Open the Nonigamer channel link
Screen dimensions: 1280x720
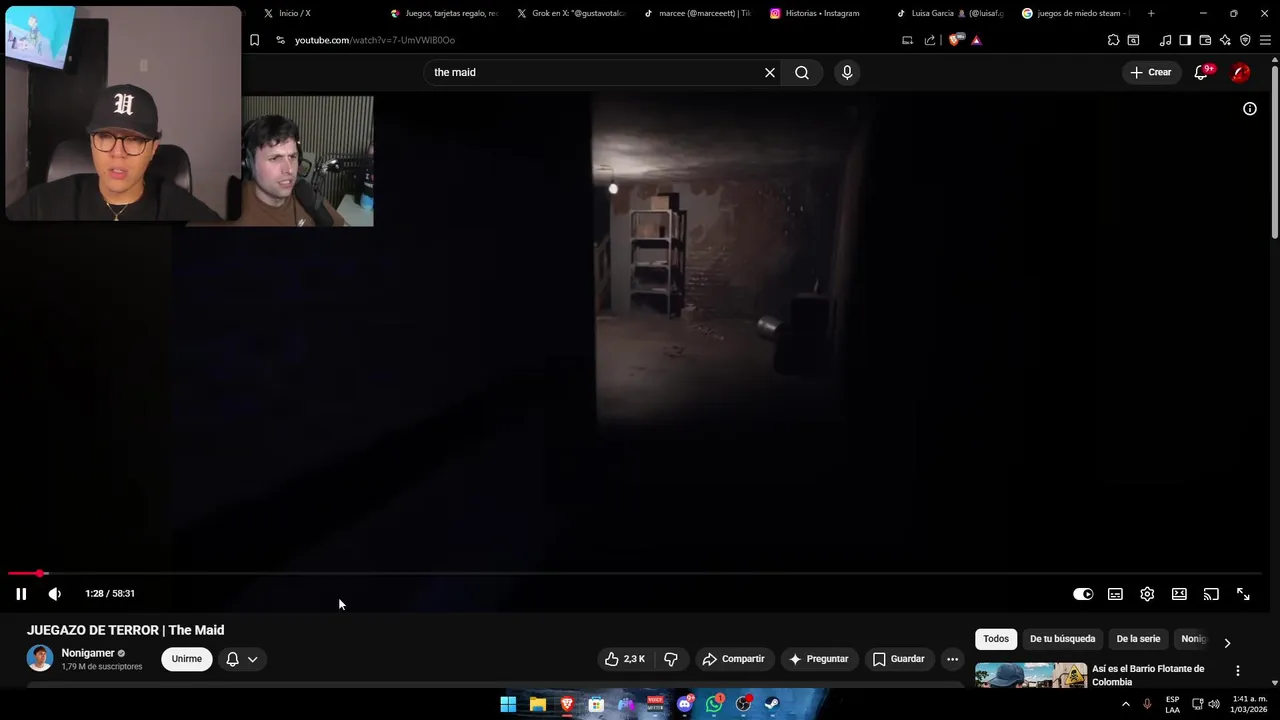pos(88,653)
